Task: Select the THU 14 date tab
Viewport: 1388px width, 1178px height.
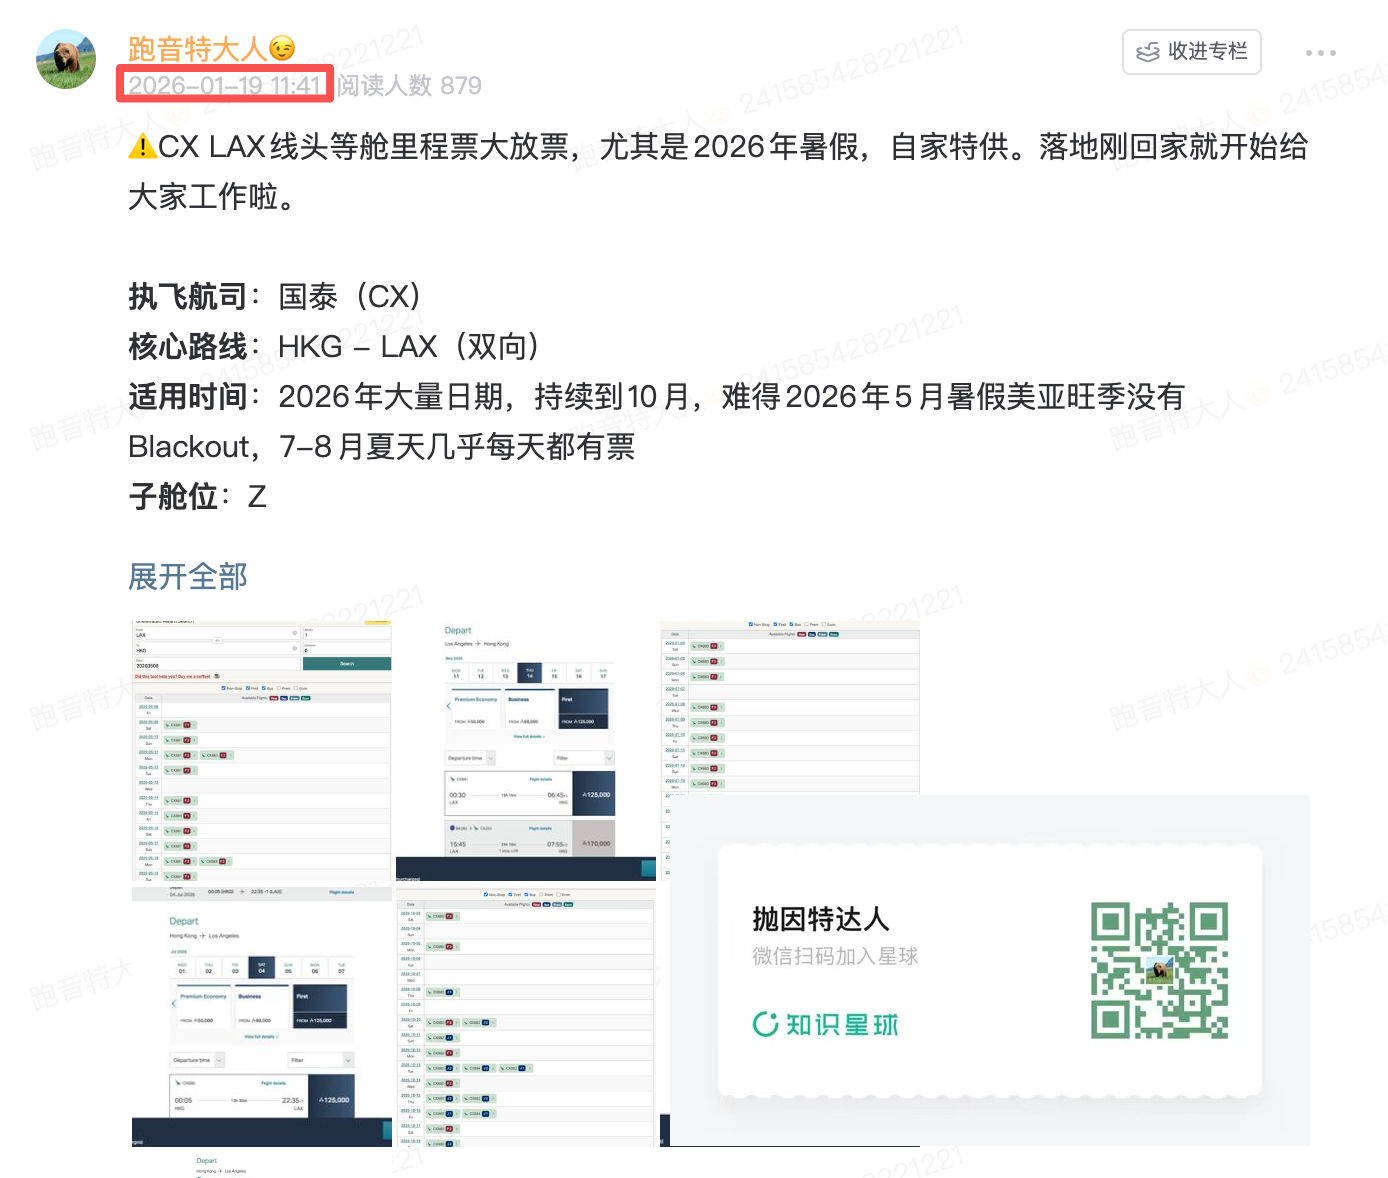Action: coord(528,672)
